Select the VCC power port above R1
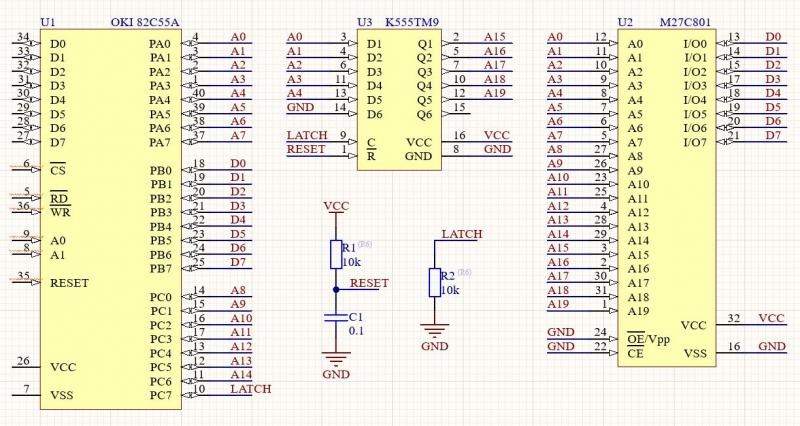This screenshot has width=800, height=426. (x=337, y=207)
